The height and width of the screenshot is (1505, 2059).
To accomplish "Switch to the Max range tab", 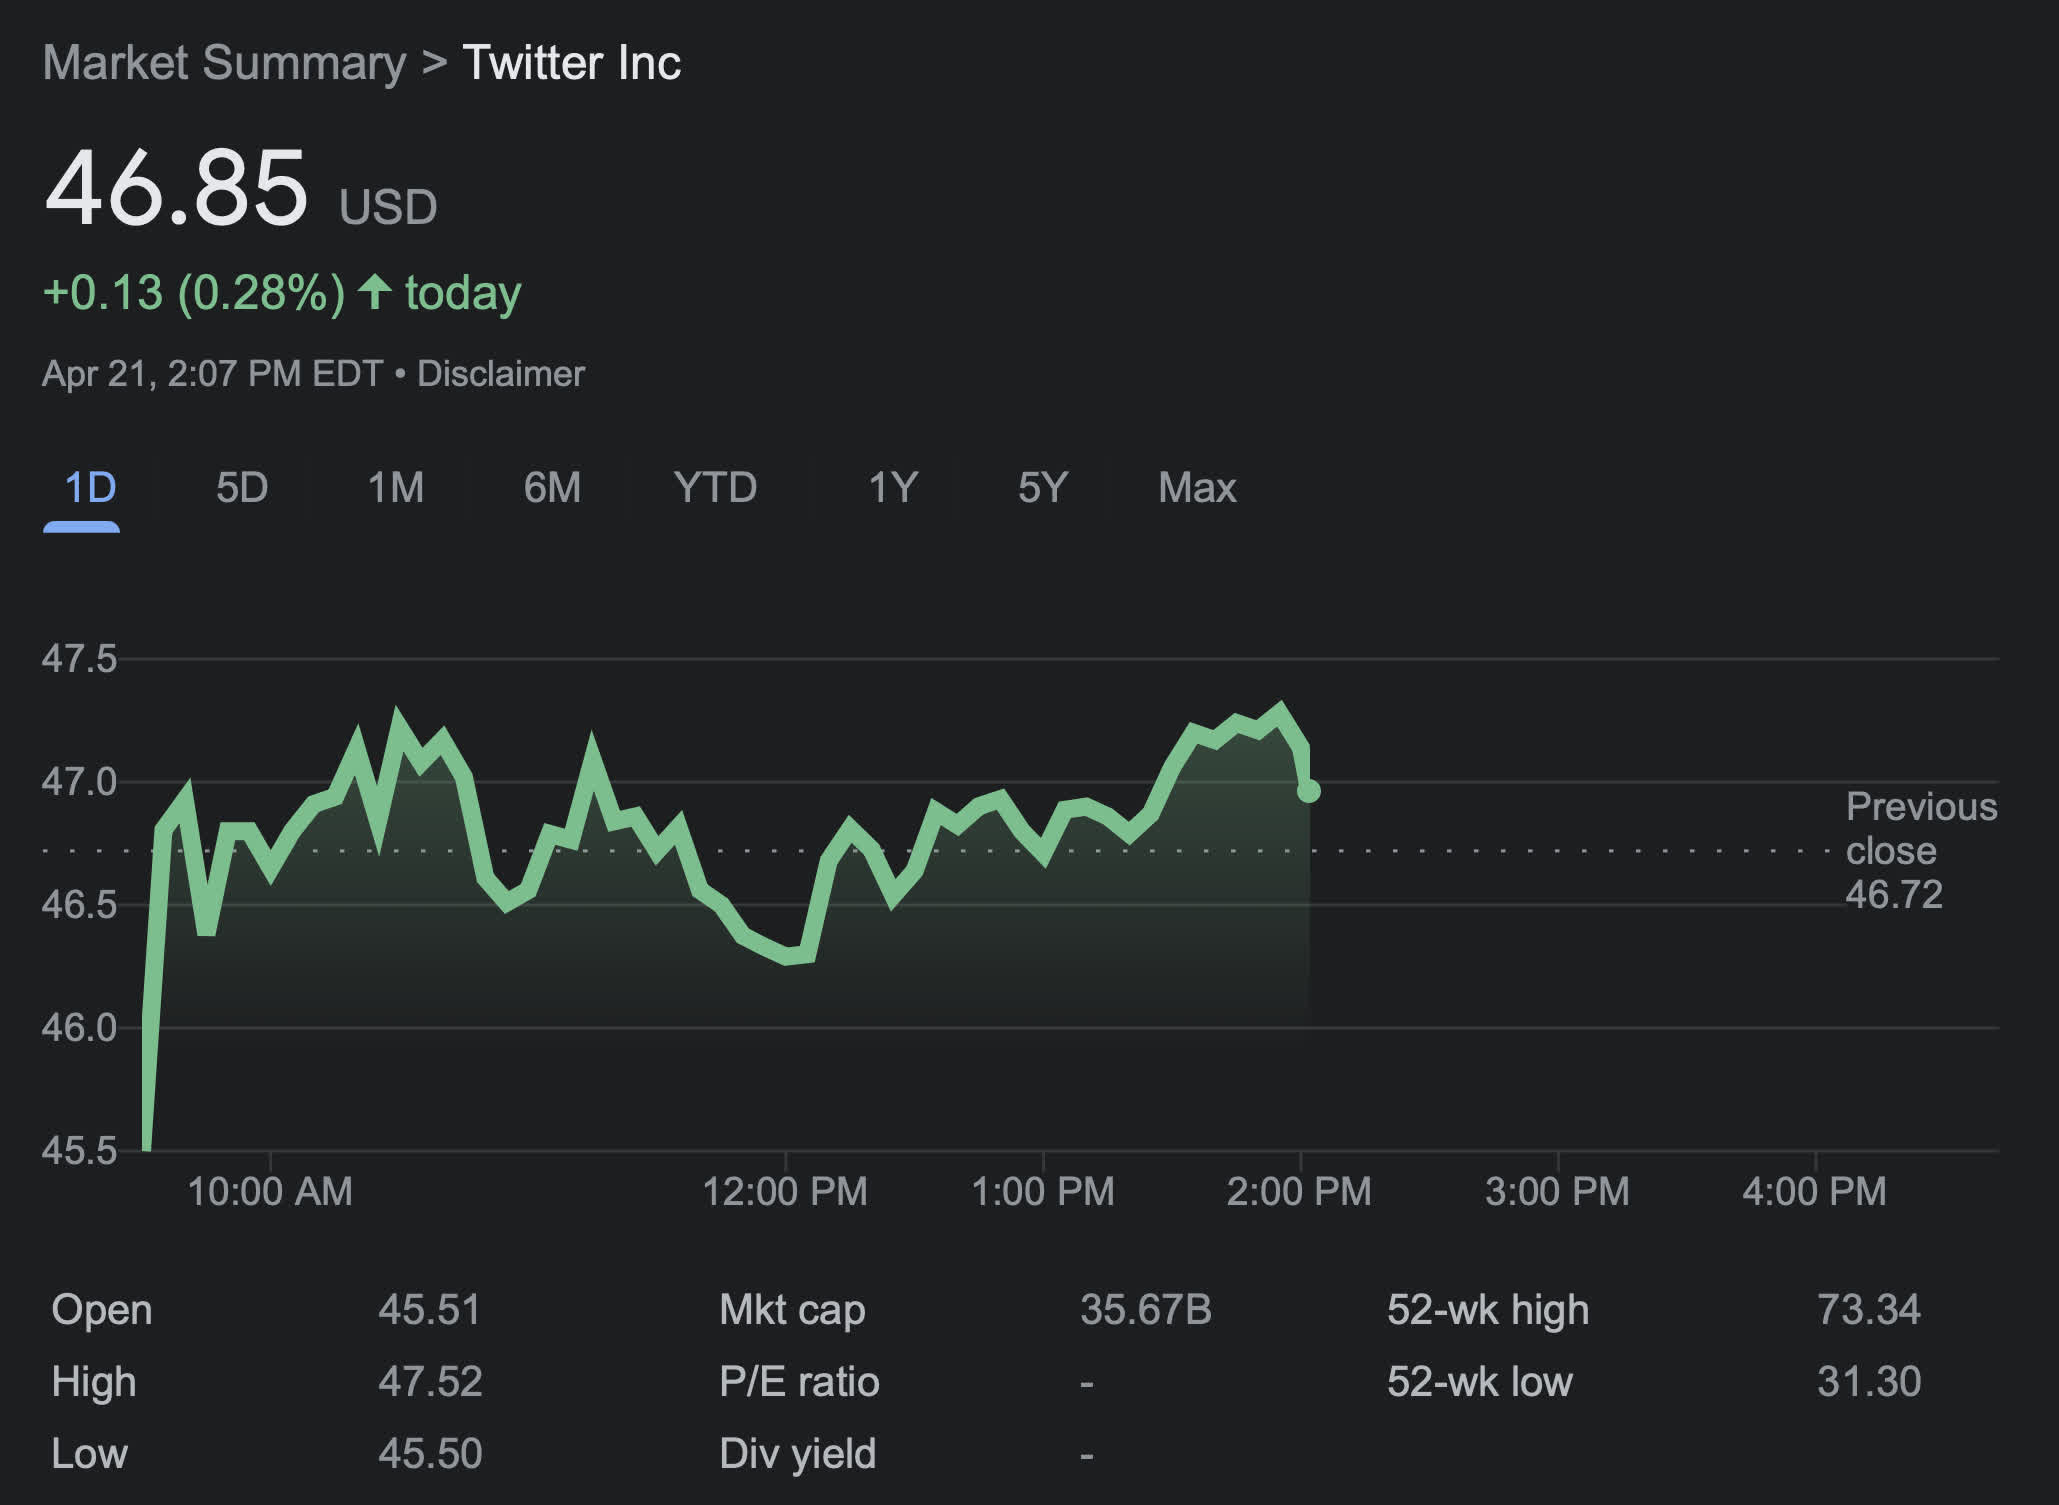I will [x=1197, y=488].
